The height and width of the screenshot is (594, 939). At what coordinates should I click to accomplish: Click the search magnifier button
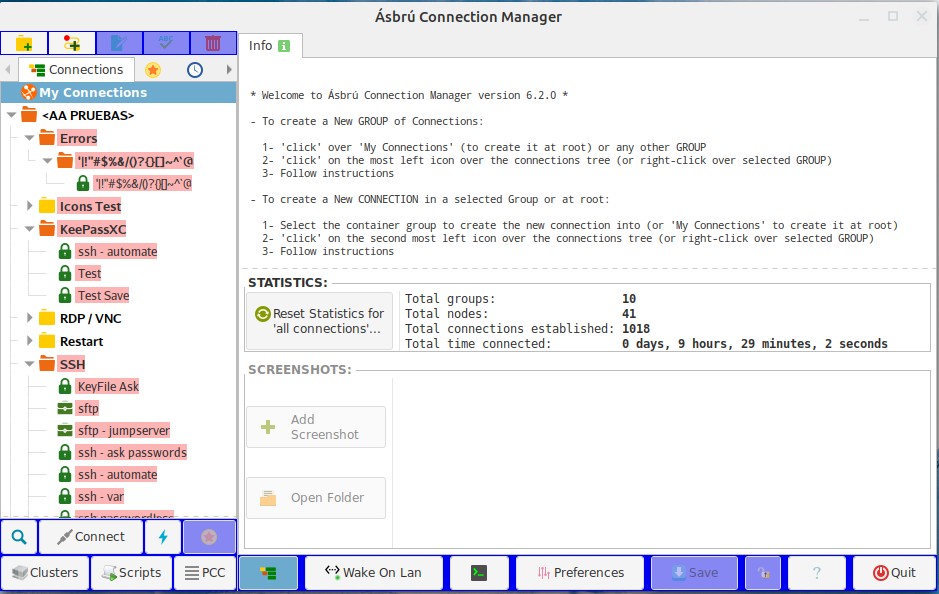click(19, 537)
